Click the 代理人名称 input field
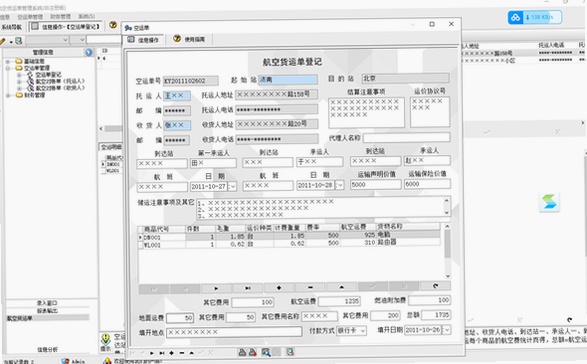This screenshot has height=364, width=587. click(406, 137)
